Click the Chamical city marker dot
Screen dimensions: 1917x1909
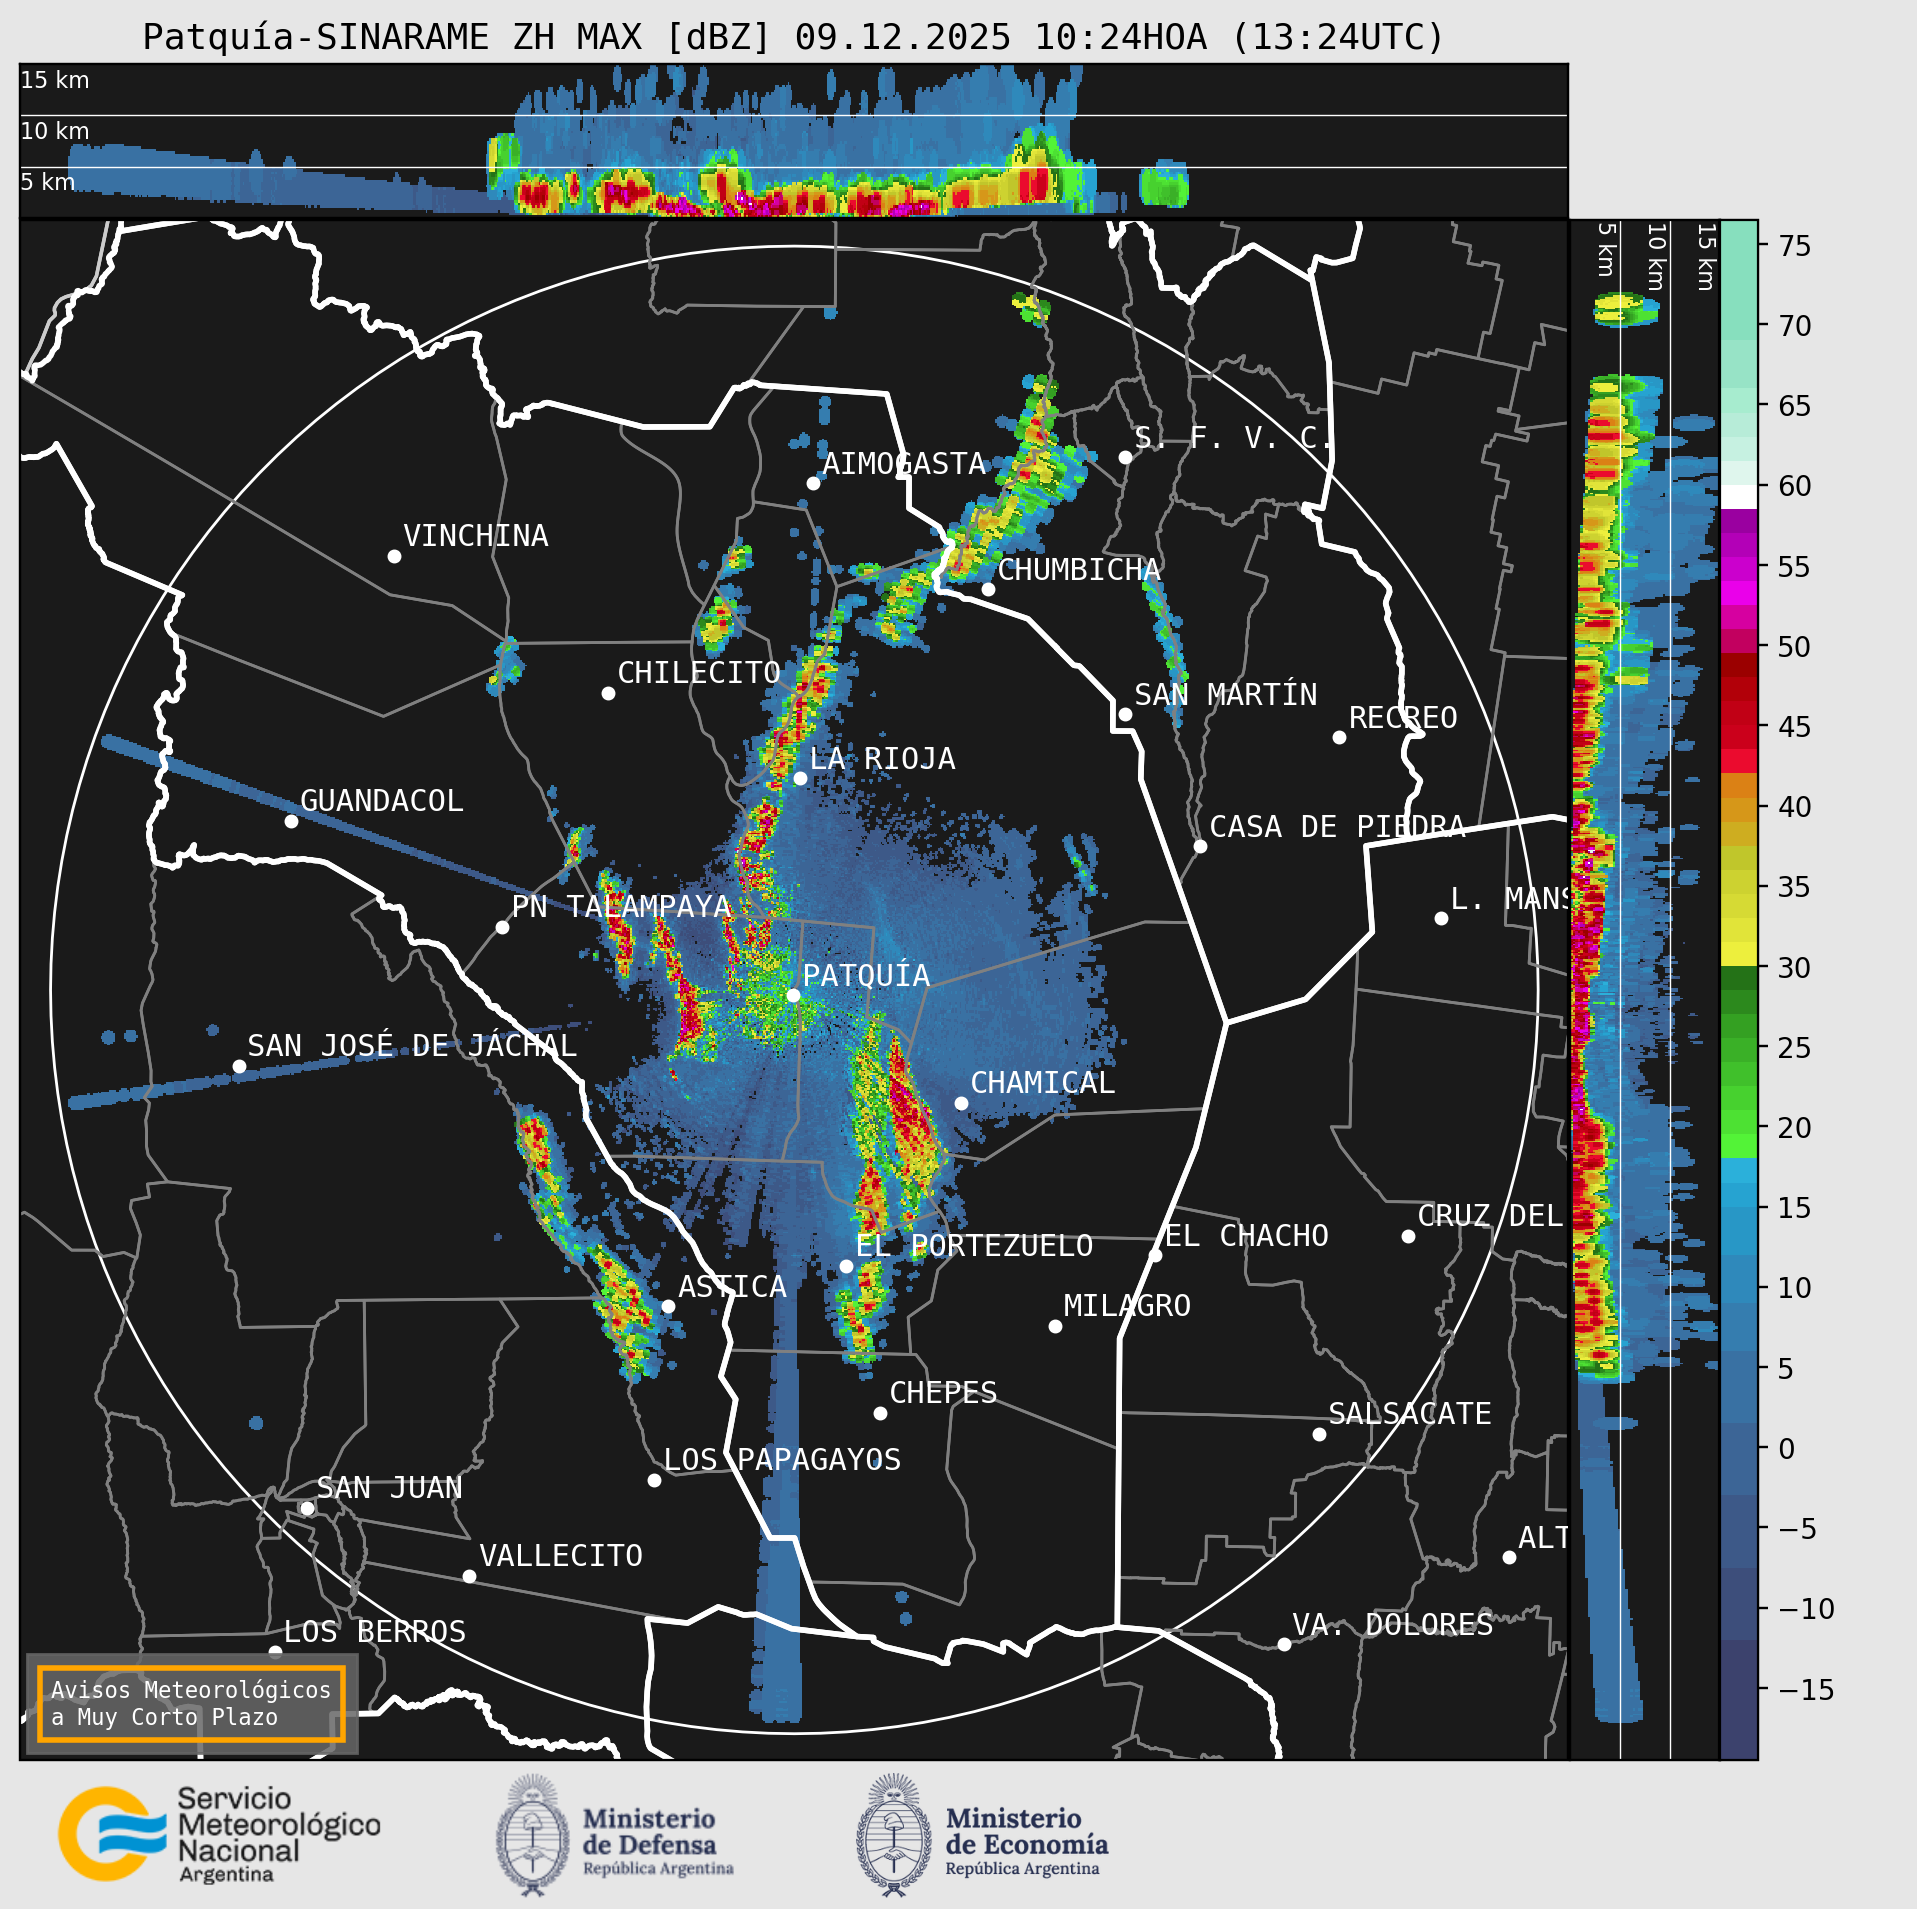tap(961, 1103)
